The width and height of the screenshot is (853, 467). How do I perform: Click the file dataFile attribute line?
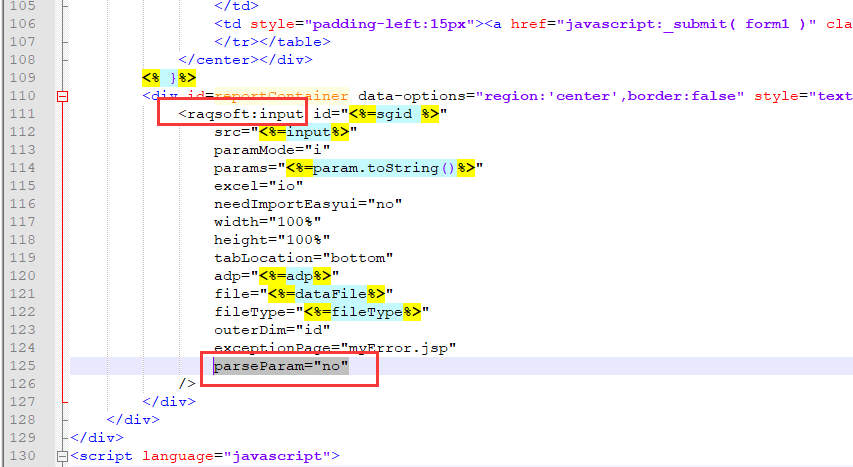[x=304, y=294]
